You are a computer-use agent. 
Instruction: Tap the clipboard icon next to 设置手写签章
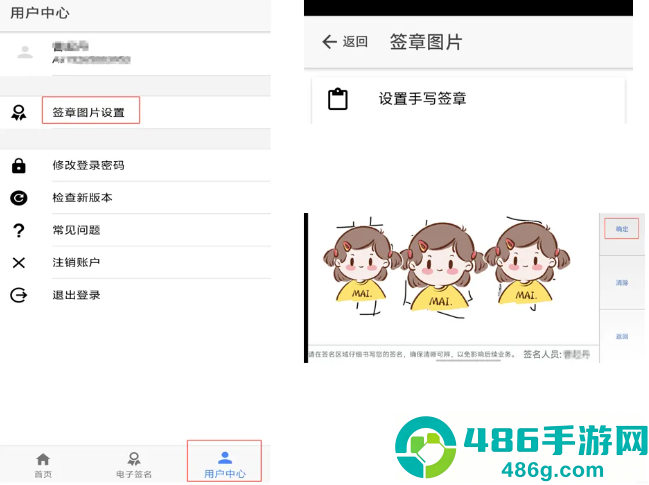(338, 99)
